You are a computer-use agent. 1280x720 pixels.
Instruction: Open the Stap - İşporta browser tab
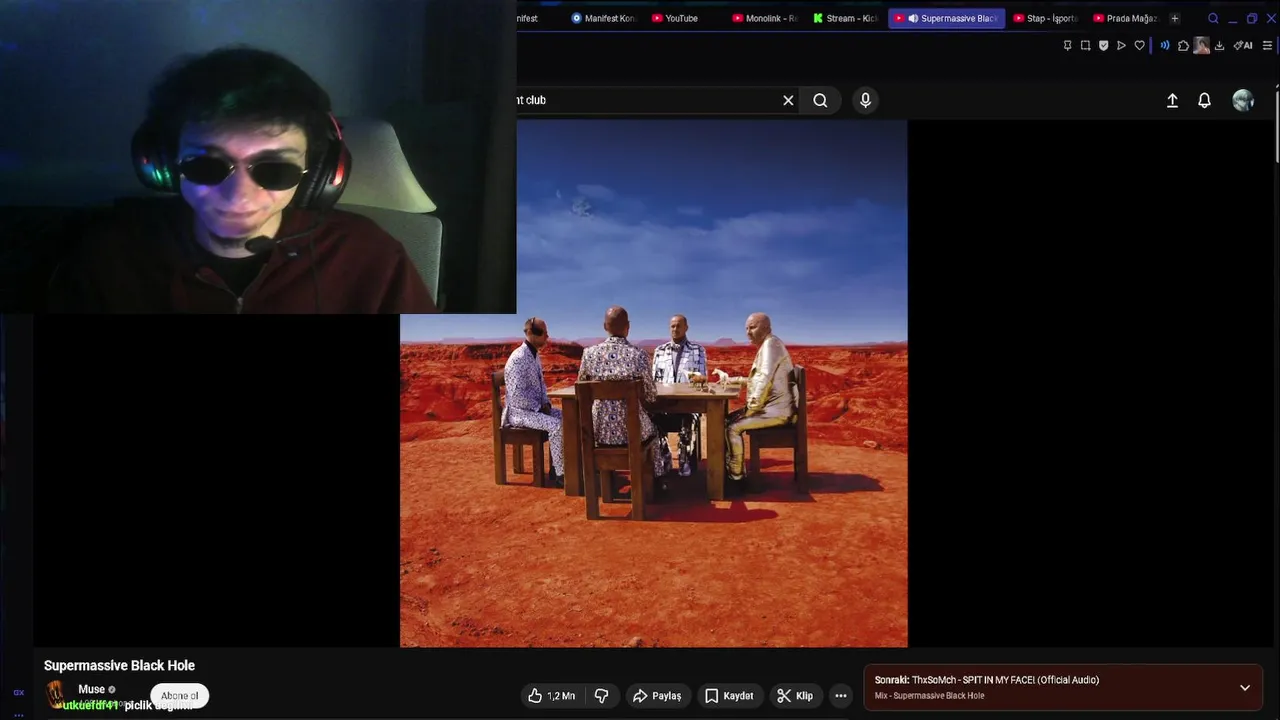tap(1046, 18)
